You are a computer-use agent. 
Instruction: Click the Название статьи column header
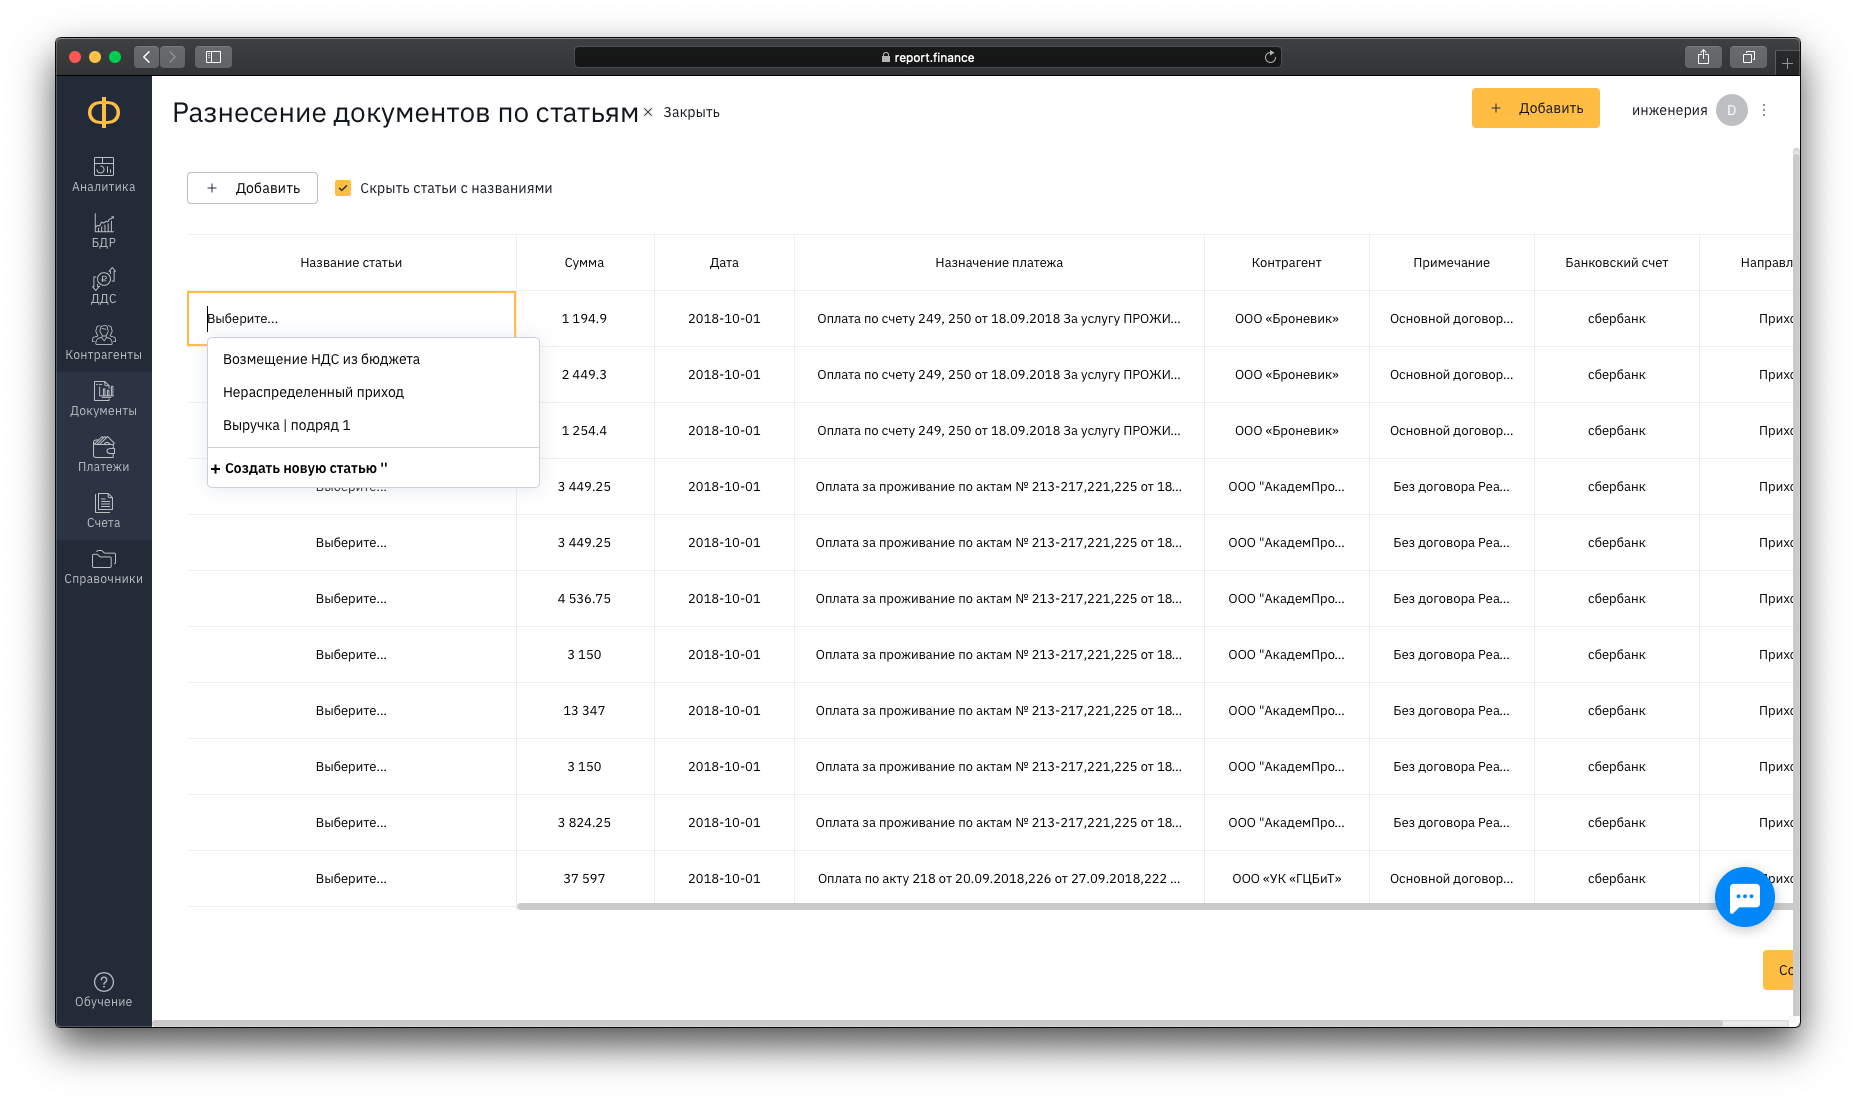click(351, 263)
